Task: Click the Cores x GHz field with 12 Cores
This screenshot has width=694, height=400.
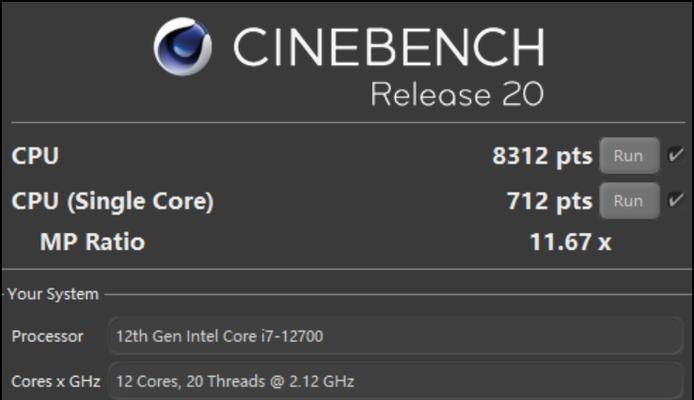Action: 395,381
